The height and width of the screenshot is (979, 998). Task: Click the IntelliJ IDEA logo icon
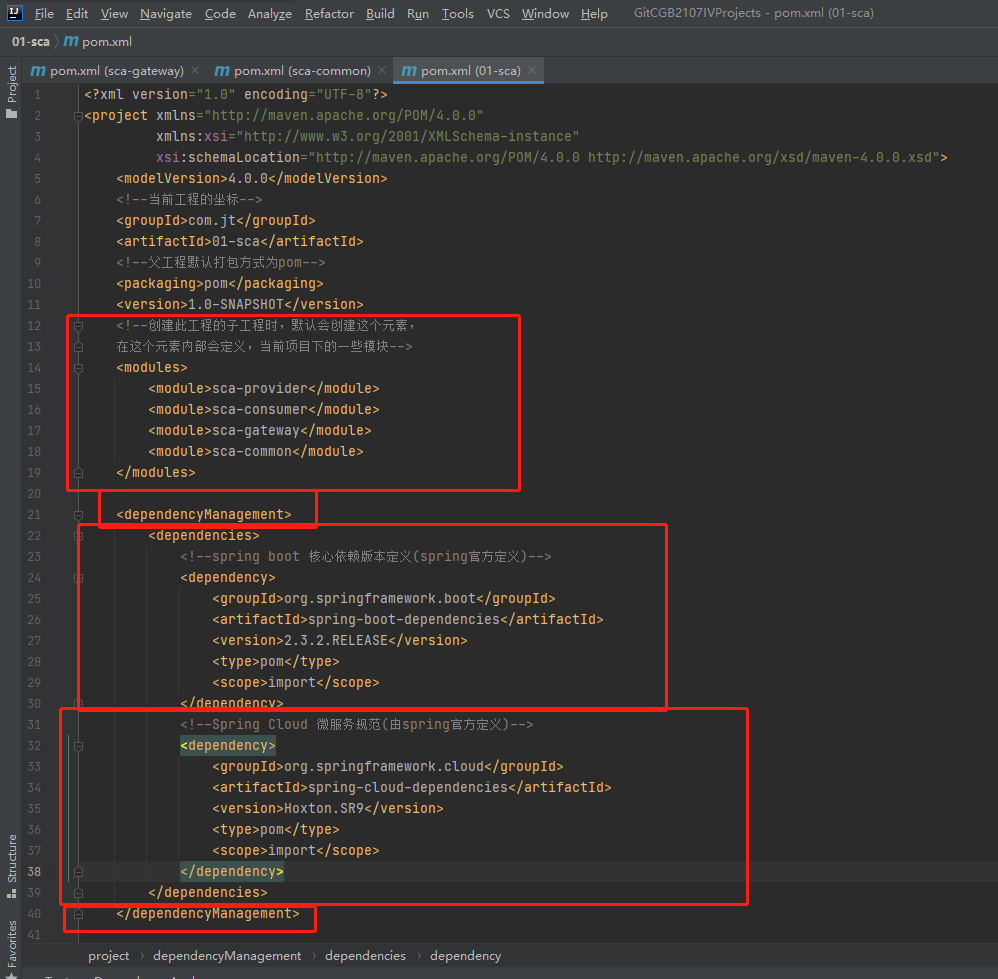click(x=13, y=13)
